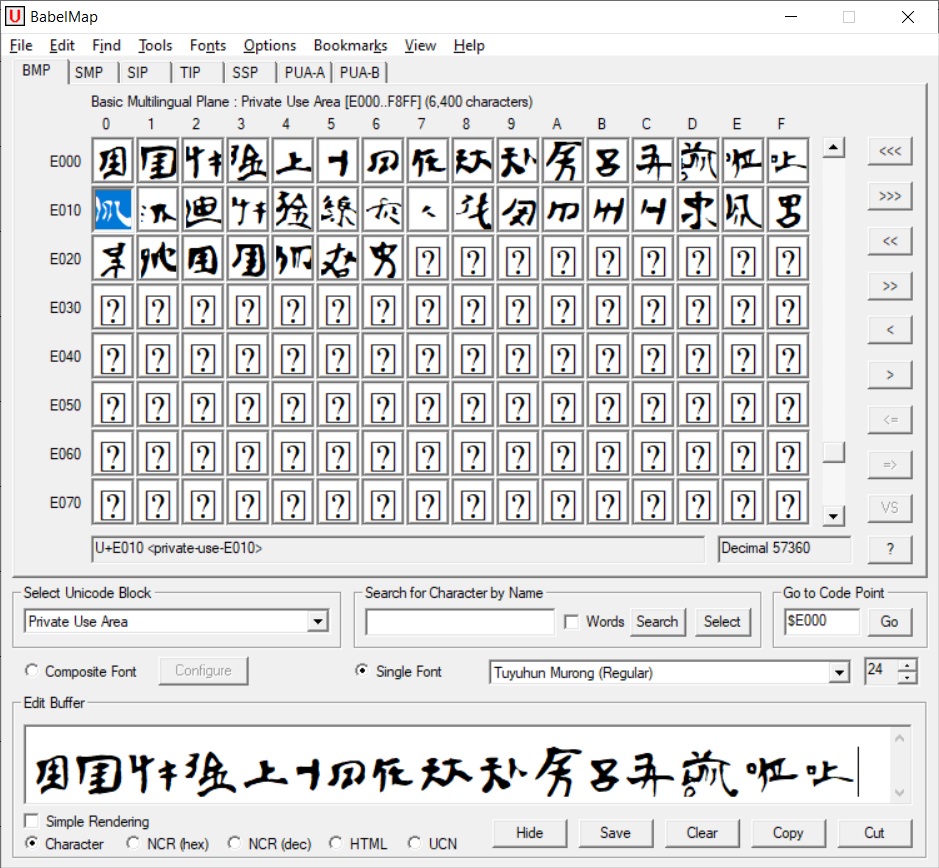Viewport: 939px width, 868px height.
Task: Select the highlighted glyph cell at E010
Action: (x=113, y=210)
